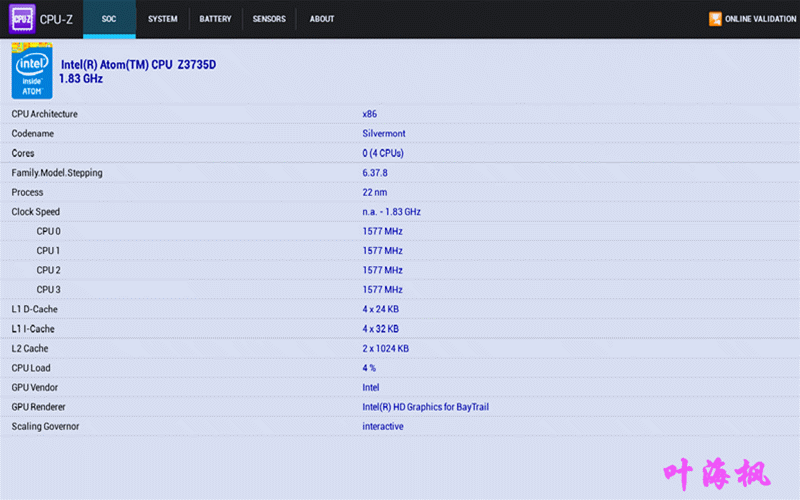Switch to the SOC tab
The height and width of the screenshot is (500, 800).
[109, 19]
